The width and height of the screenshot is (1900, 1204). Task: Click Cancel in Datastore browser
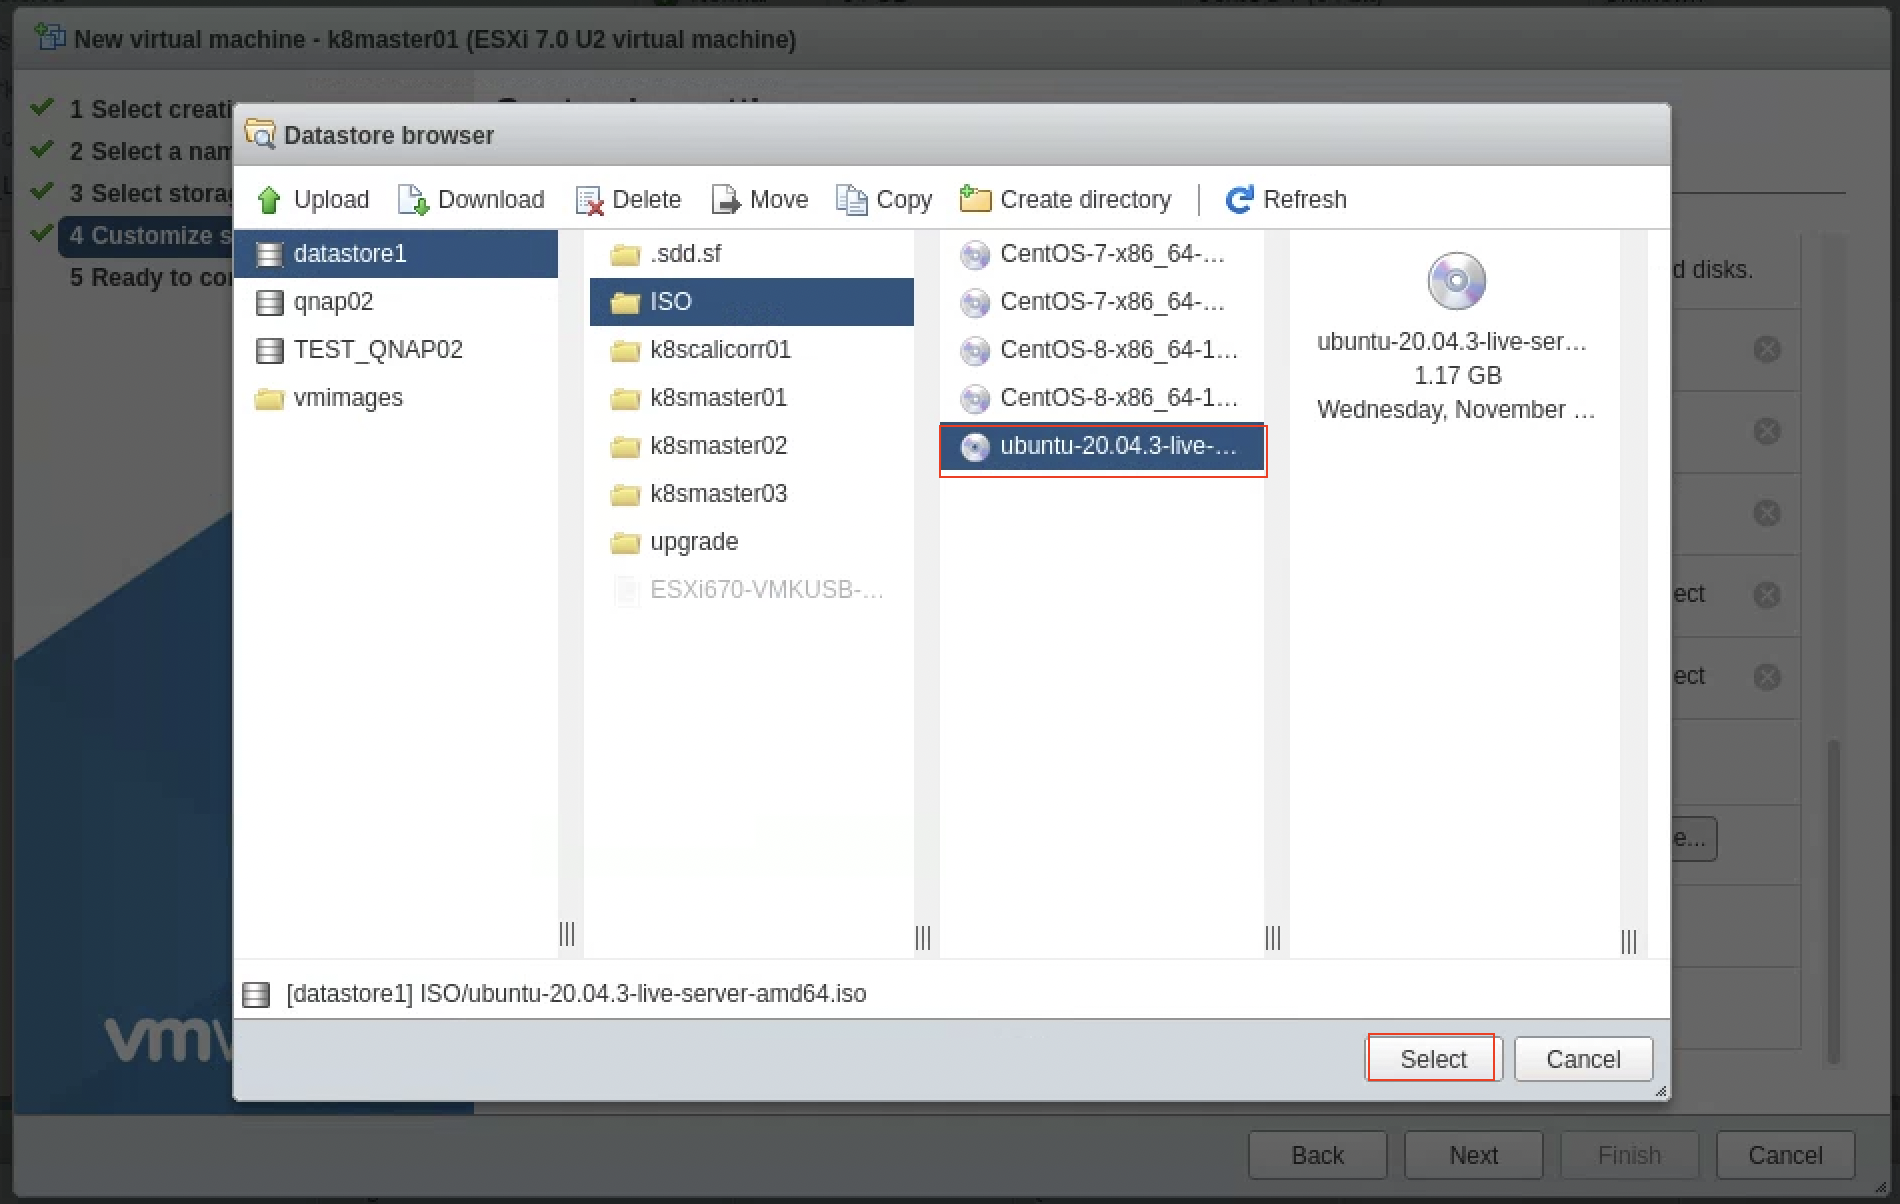click(x=1583, y=1059)
